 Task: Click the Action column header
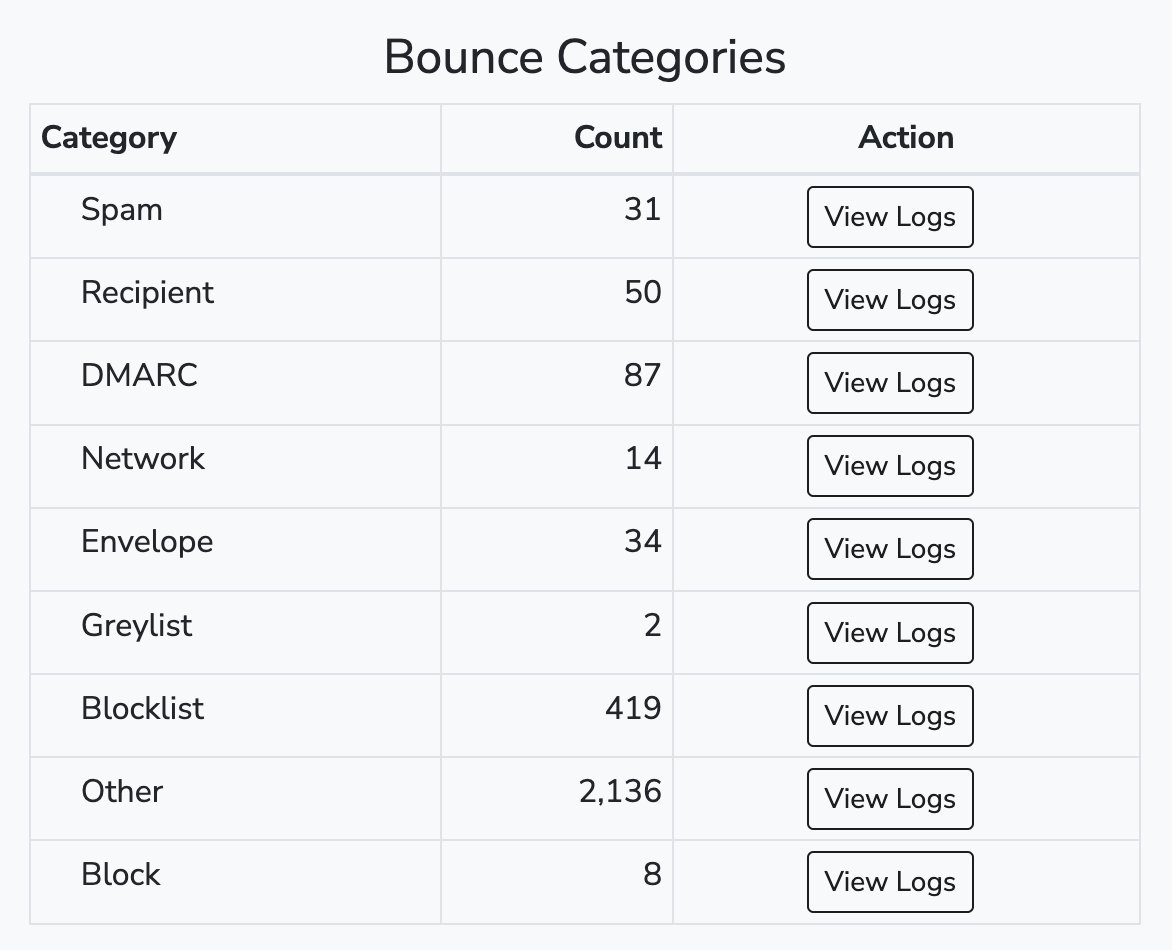[x=906, y=138]
